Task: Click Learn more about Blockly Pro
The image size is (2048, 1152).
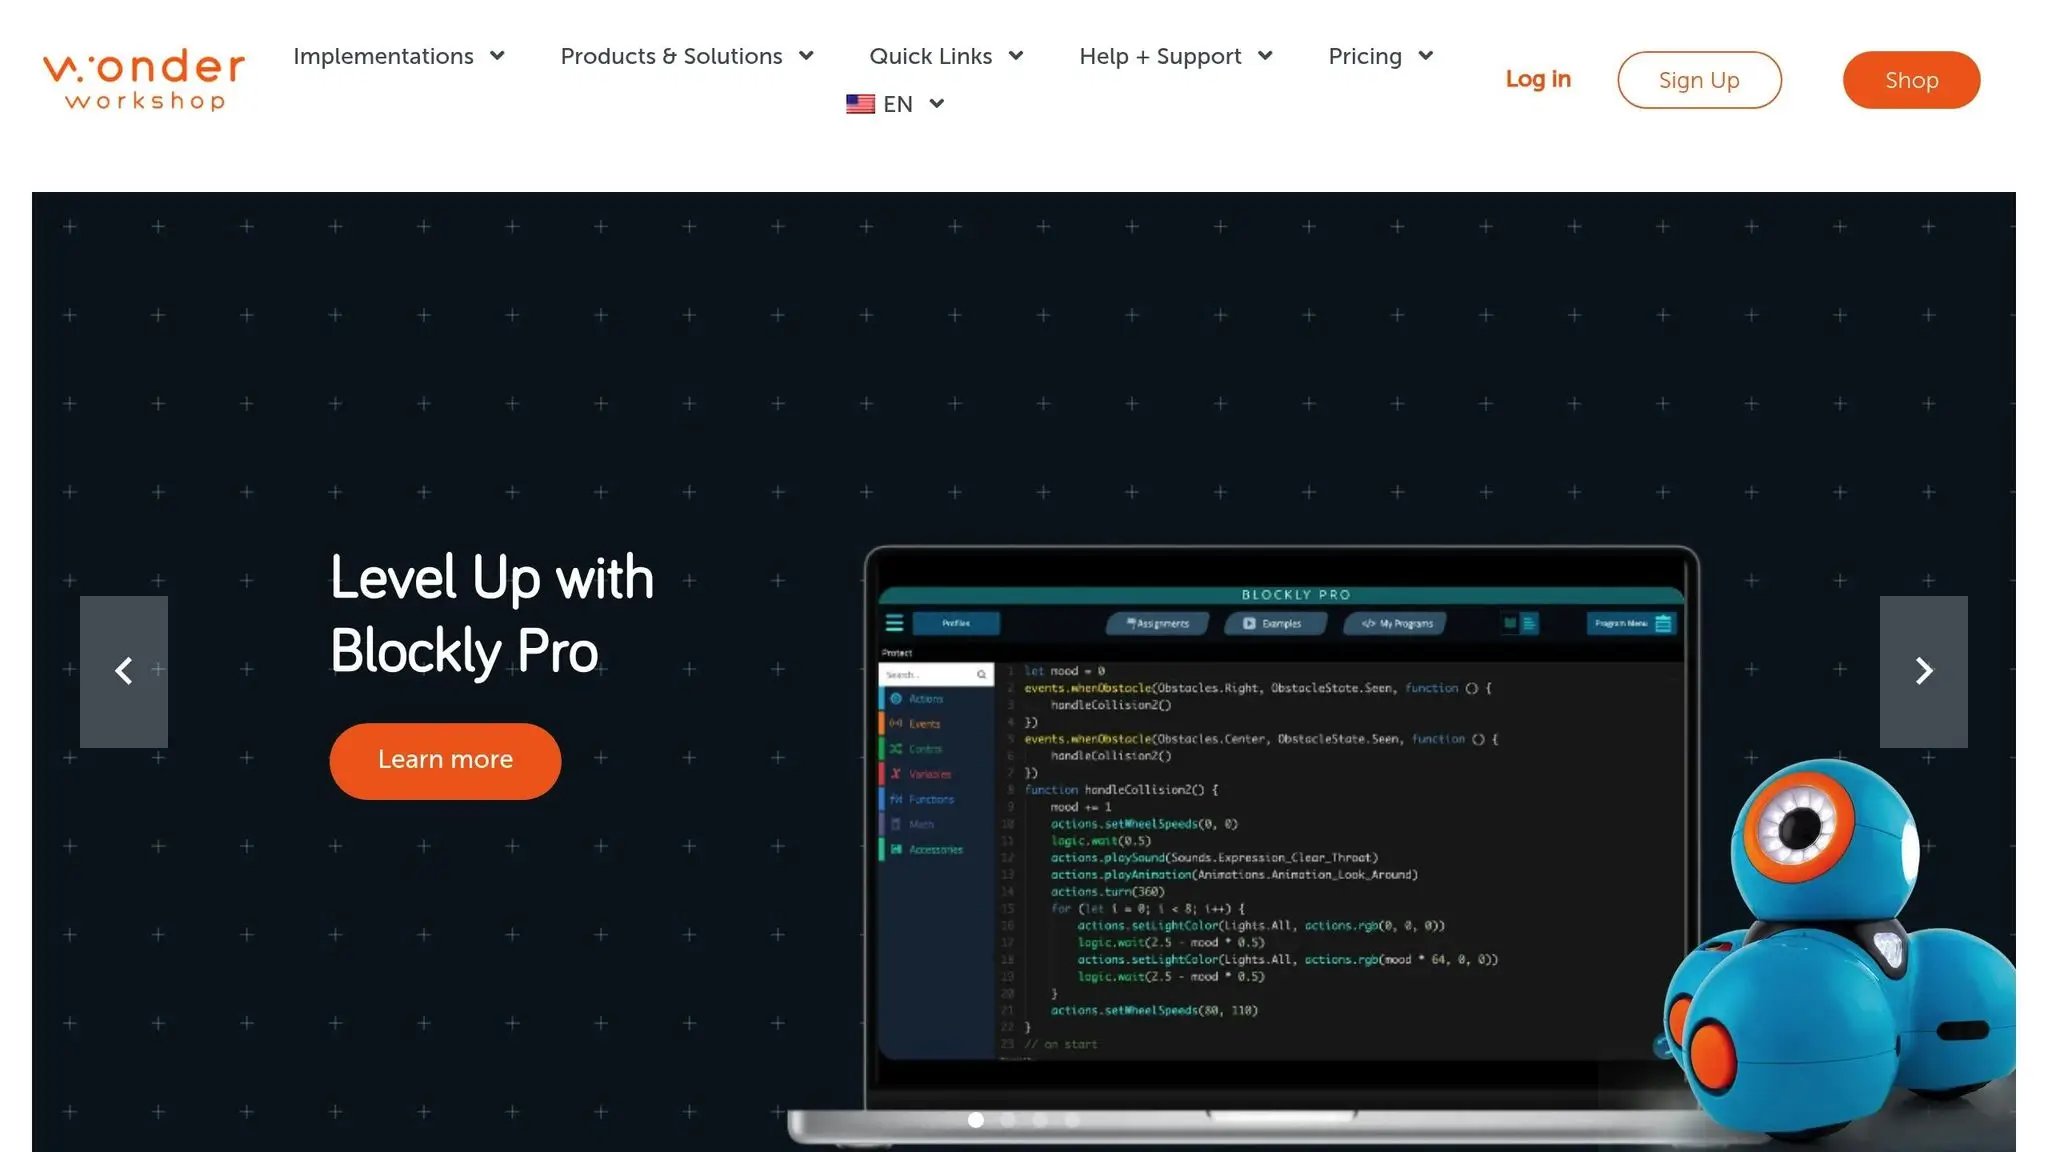Action: 445,760
